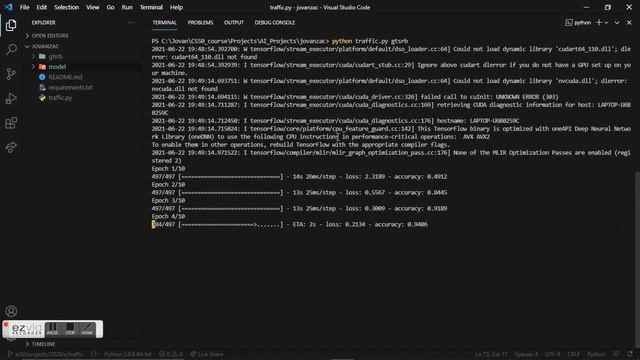Open the View menu
Viewport: 640px width, 360px height.
click(x=93, y=7)
